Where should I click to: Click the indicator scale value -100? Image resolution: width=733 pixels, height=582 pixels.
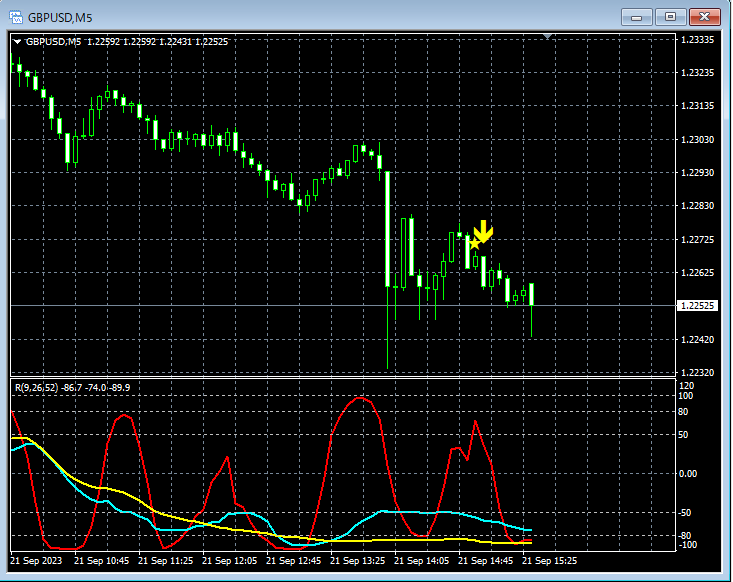point(686,545)
